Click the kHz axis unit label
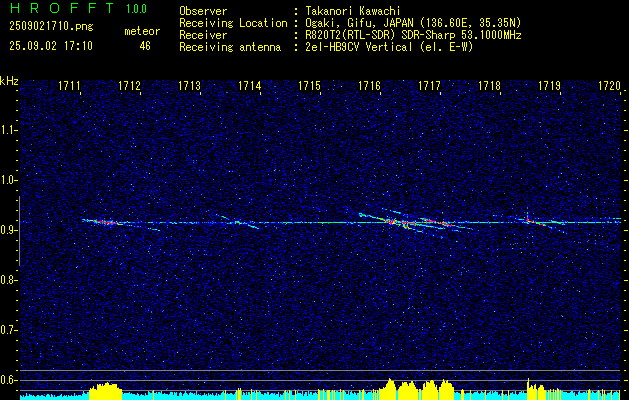The width and height of the screenshot is (629, 400). [9, 81]
